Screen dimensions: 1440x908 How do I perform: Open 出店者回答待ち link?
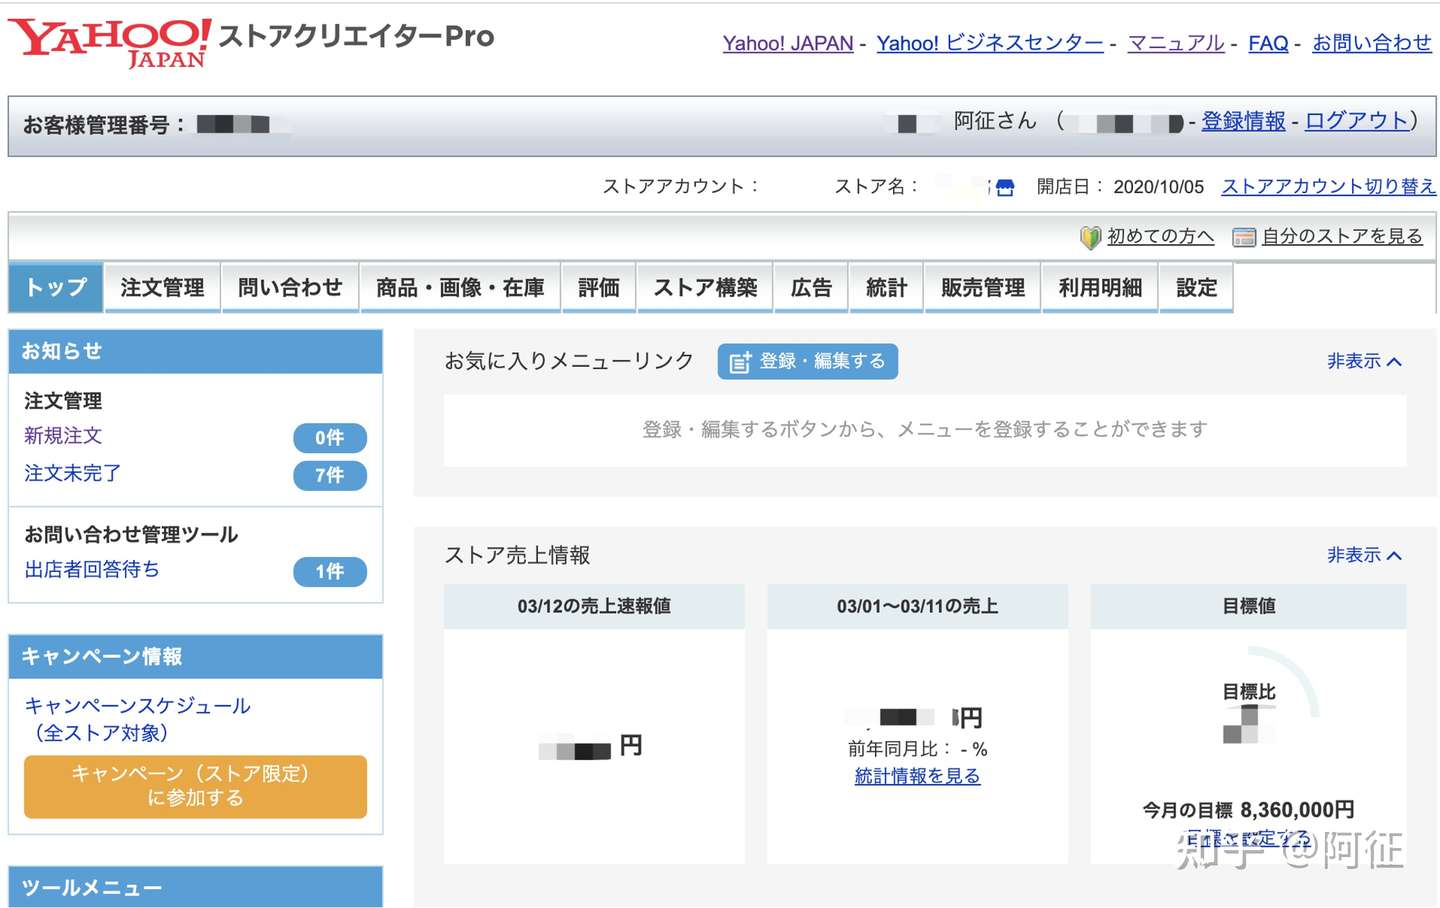(92, 570)
